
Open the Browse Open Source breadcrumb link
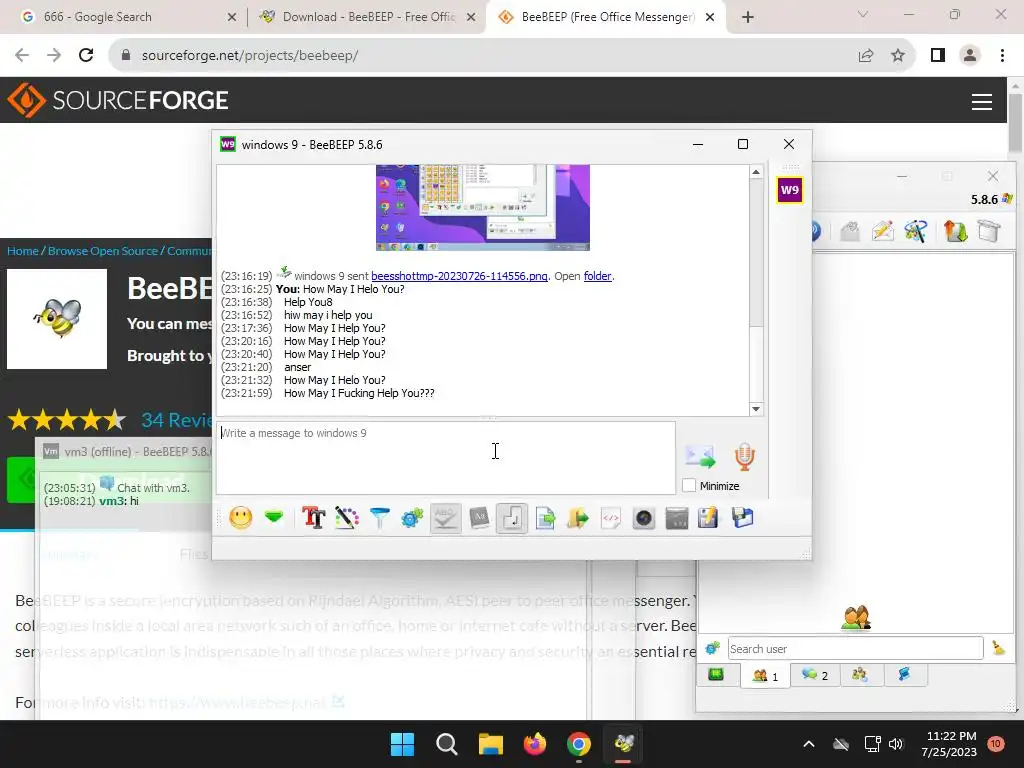click(103, 251)
